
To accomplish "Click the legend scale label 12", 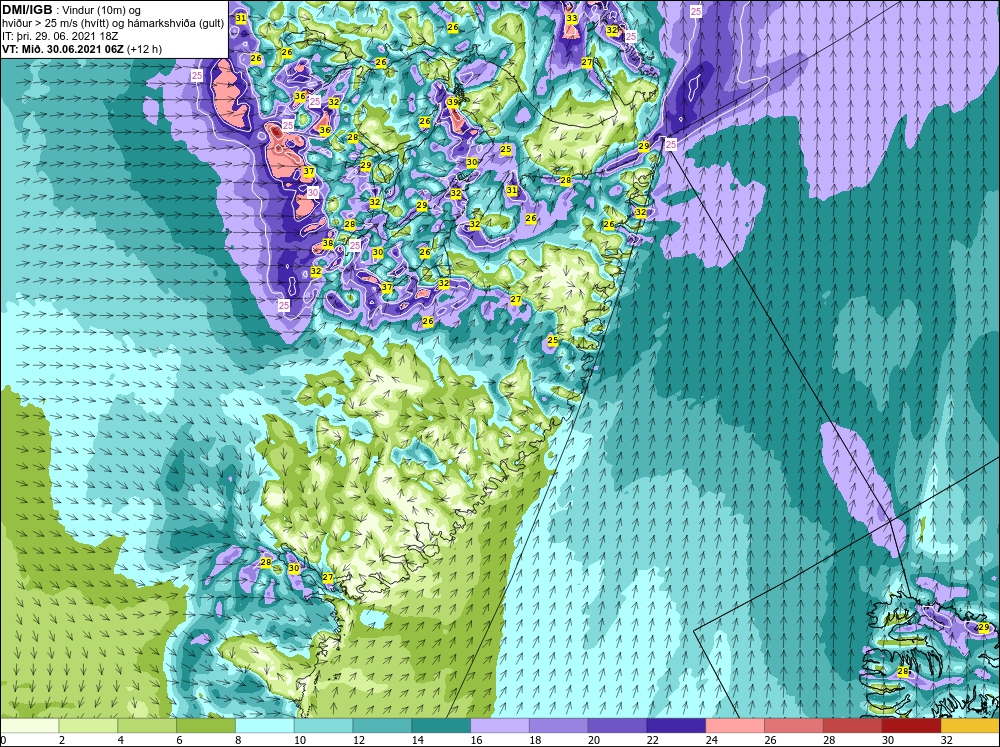I will pyautogui.click(x=358, y=740).
